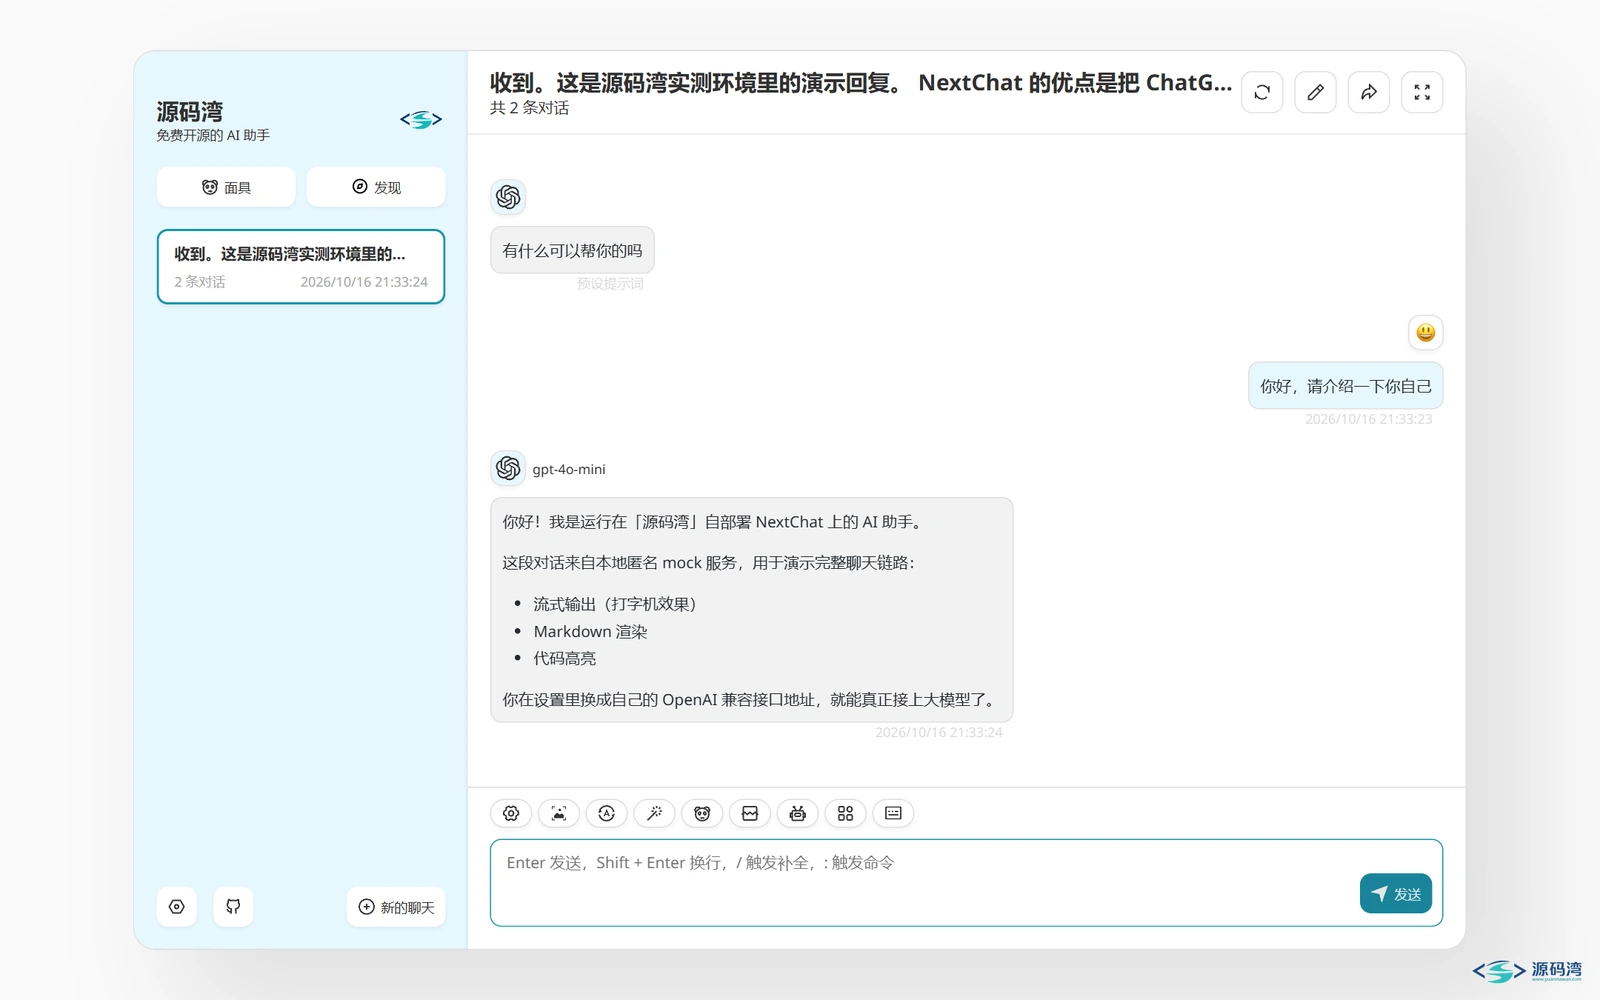Show keyboard shortcuts via the keyboard icon
1600x1000 pixels.
(x=893, y=813)
